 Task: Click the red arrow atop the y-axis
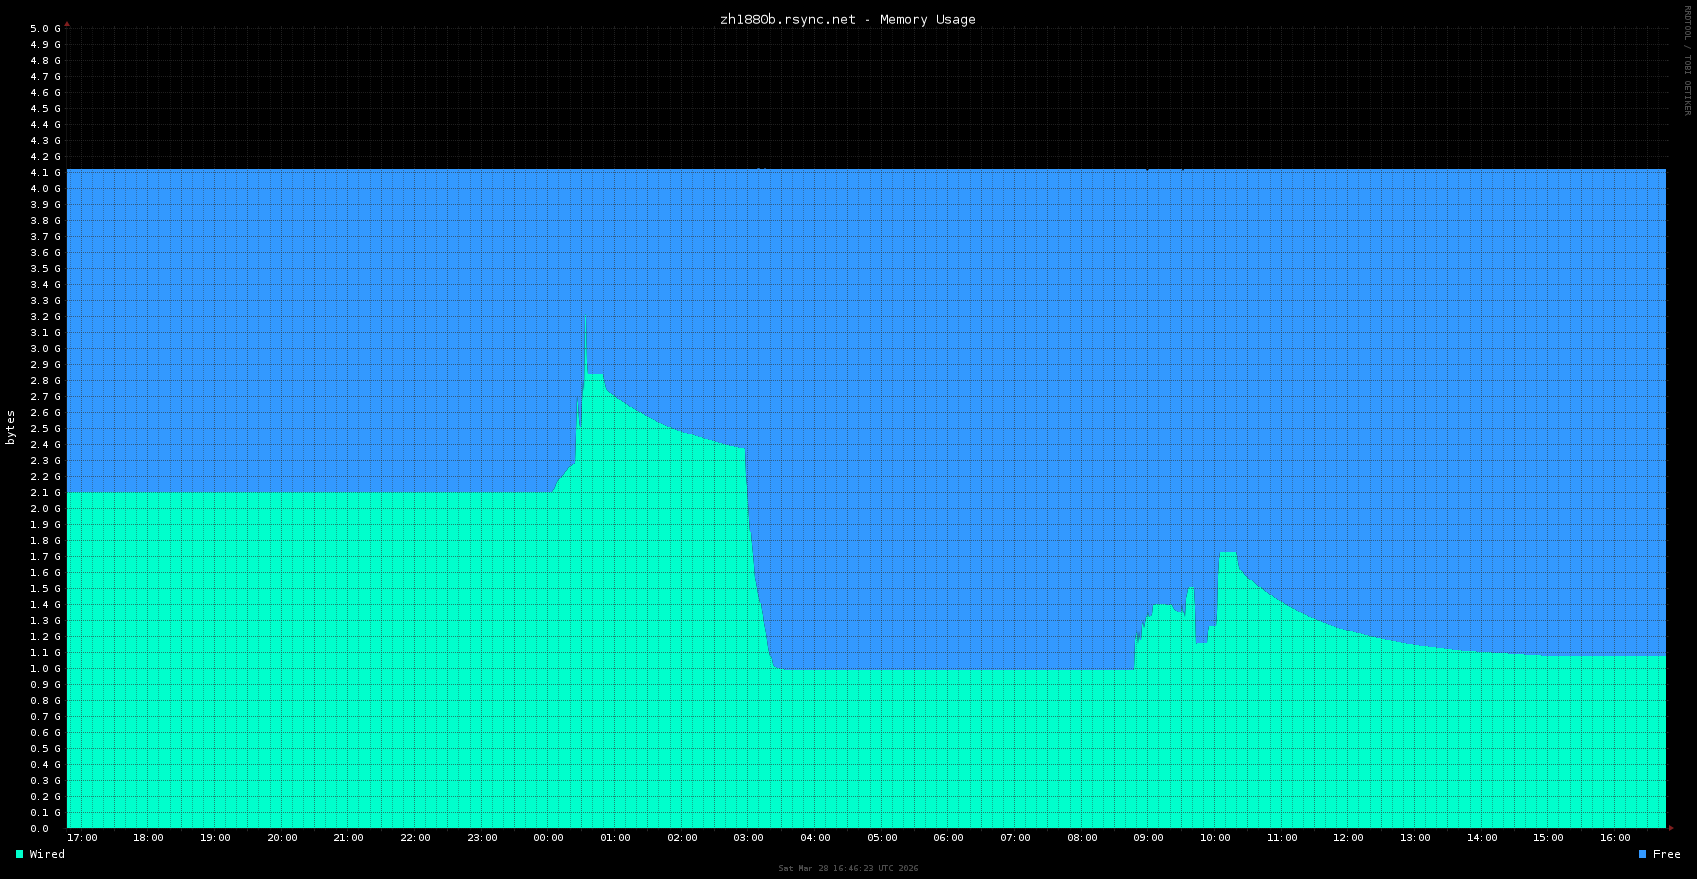(67, 23)
